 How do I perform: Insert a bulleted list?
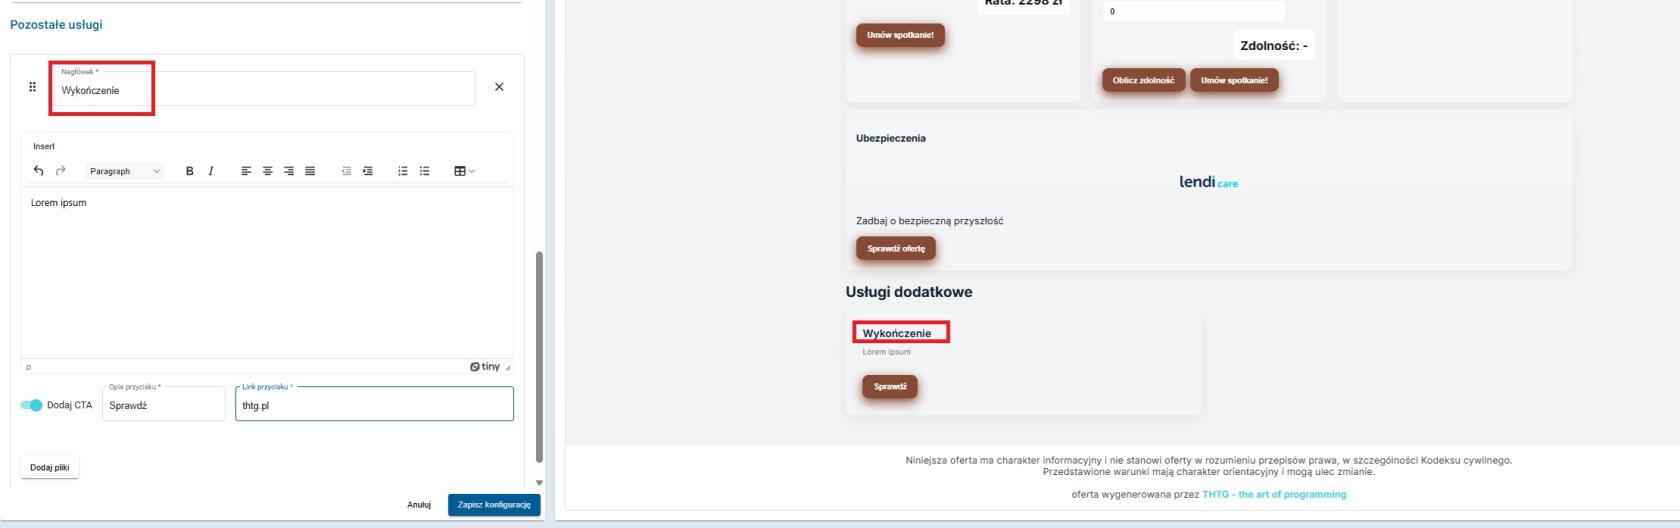[x=425, y=171]
